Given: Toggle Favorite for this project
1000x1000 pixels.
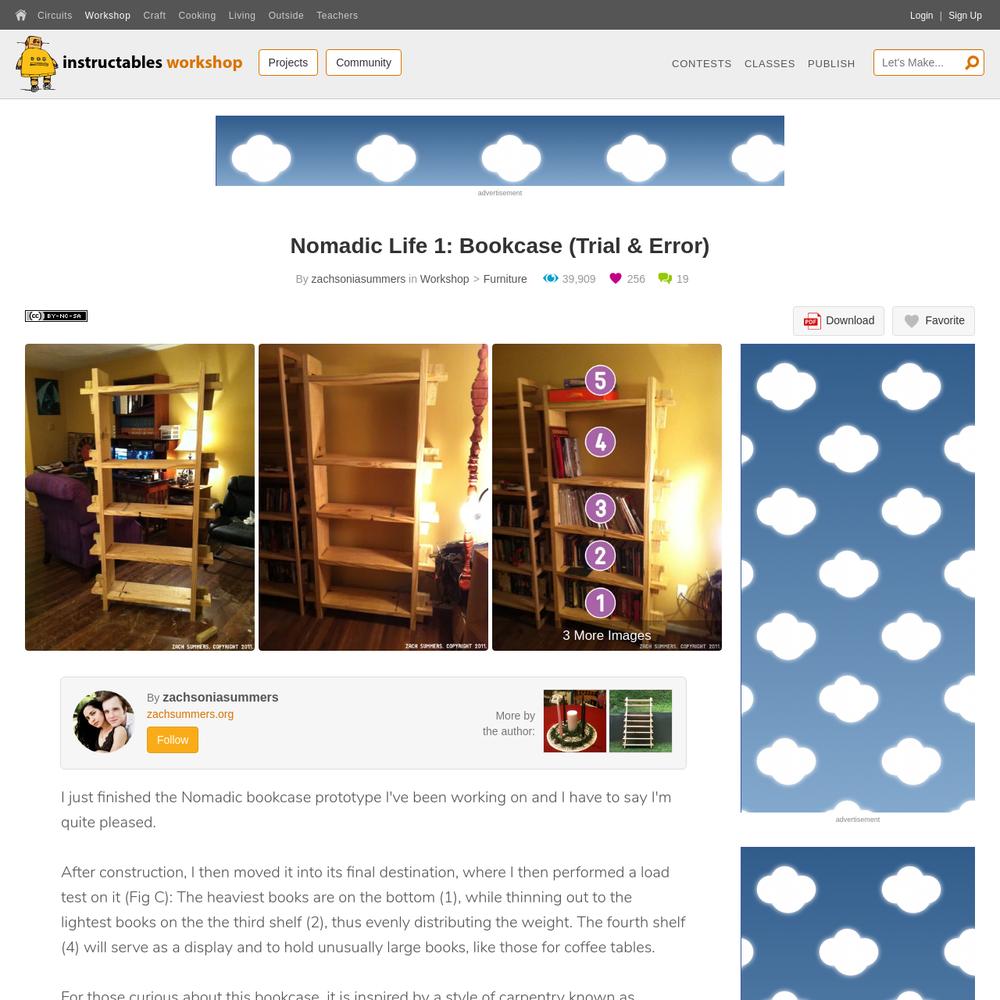Looking at the screenshot, I should coord(933,320).
